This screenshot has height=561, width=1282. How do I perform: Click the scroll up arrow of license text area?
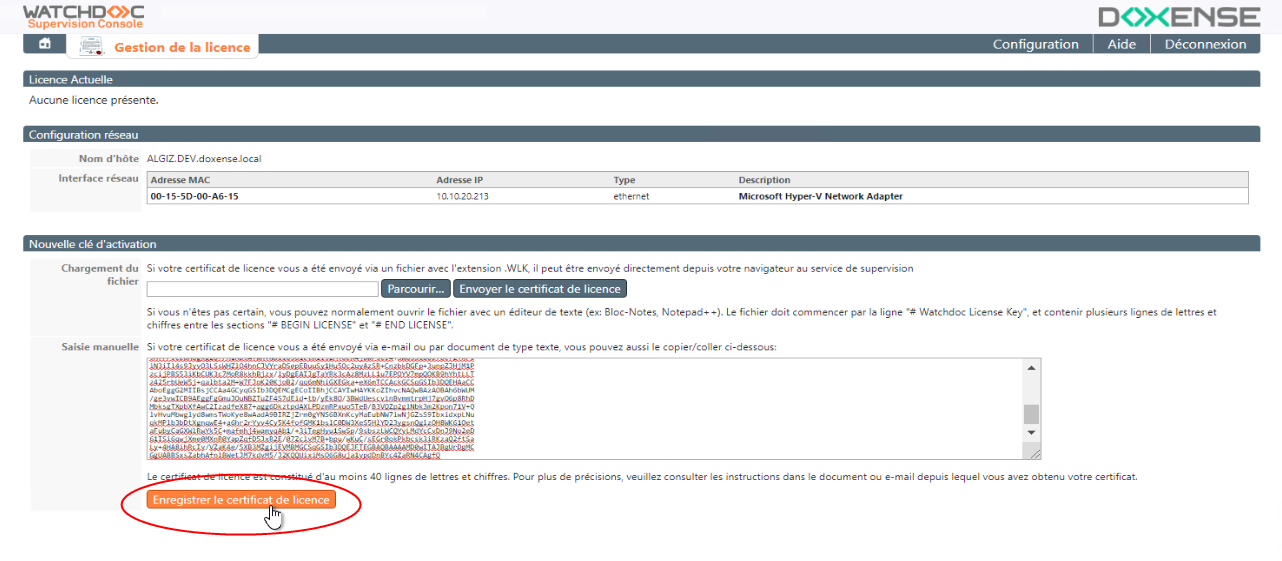click(1031, 367)
